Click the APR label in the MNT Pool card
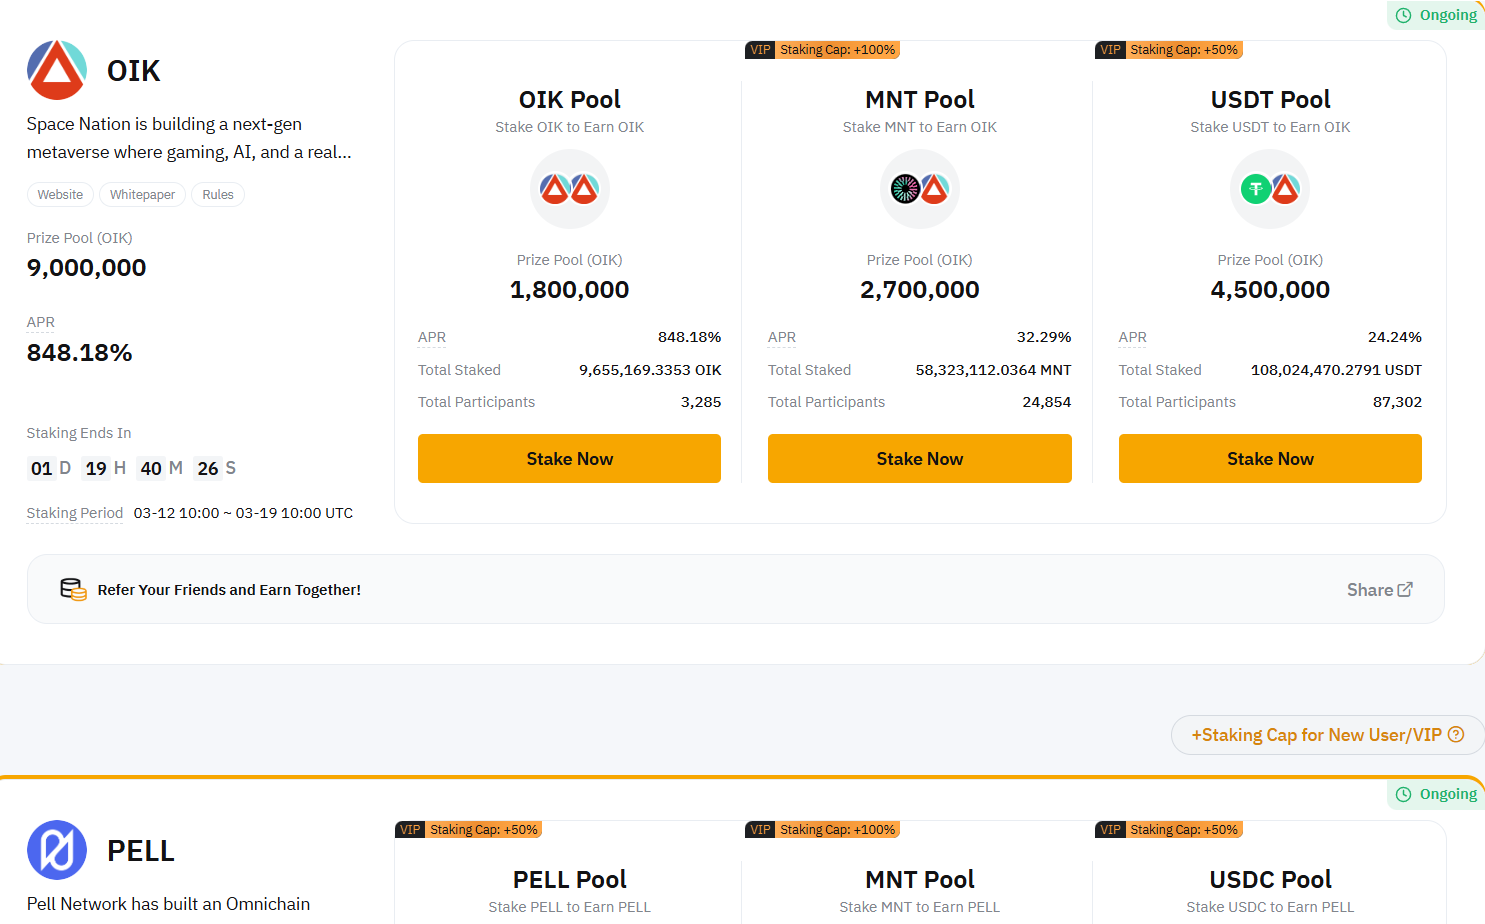Viewport: 1485px width, 924px height. coord(782,338)
